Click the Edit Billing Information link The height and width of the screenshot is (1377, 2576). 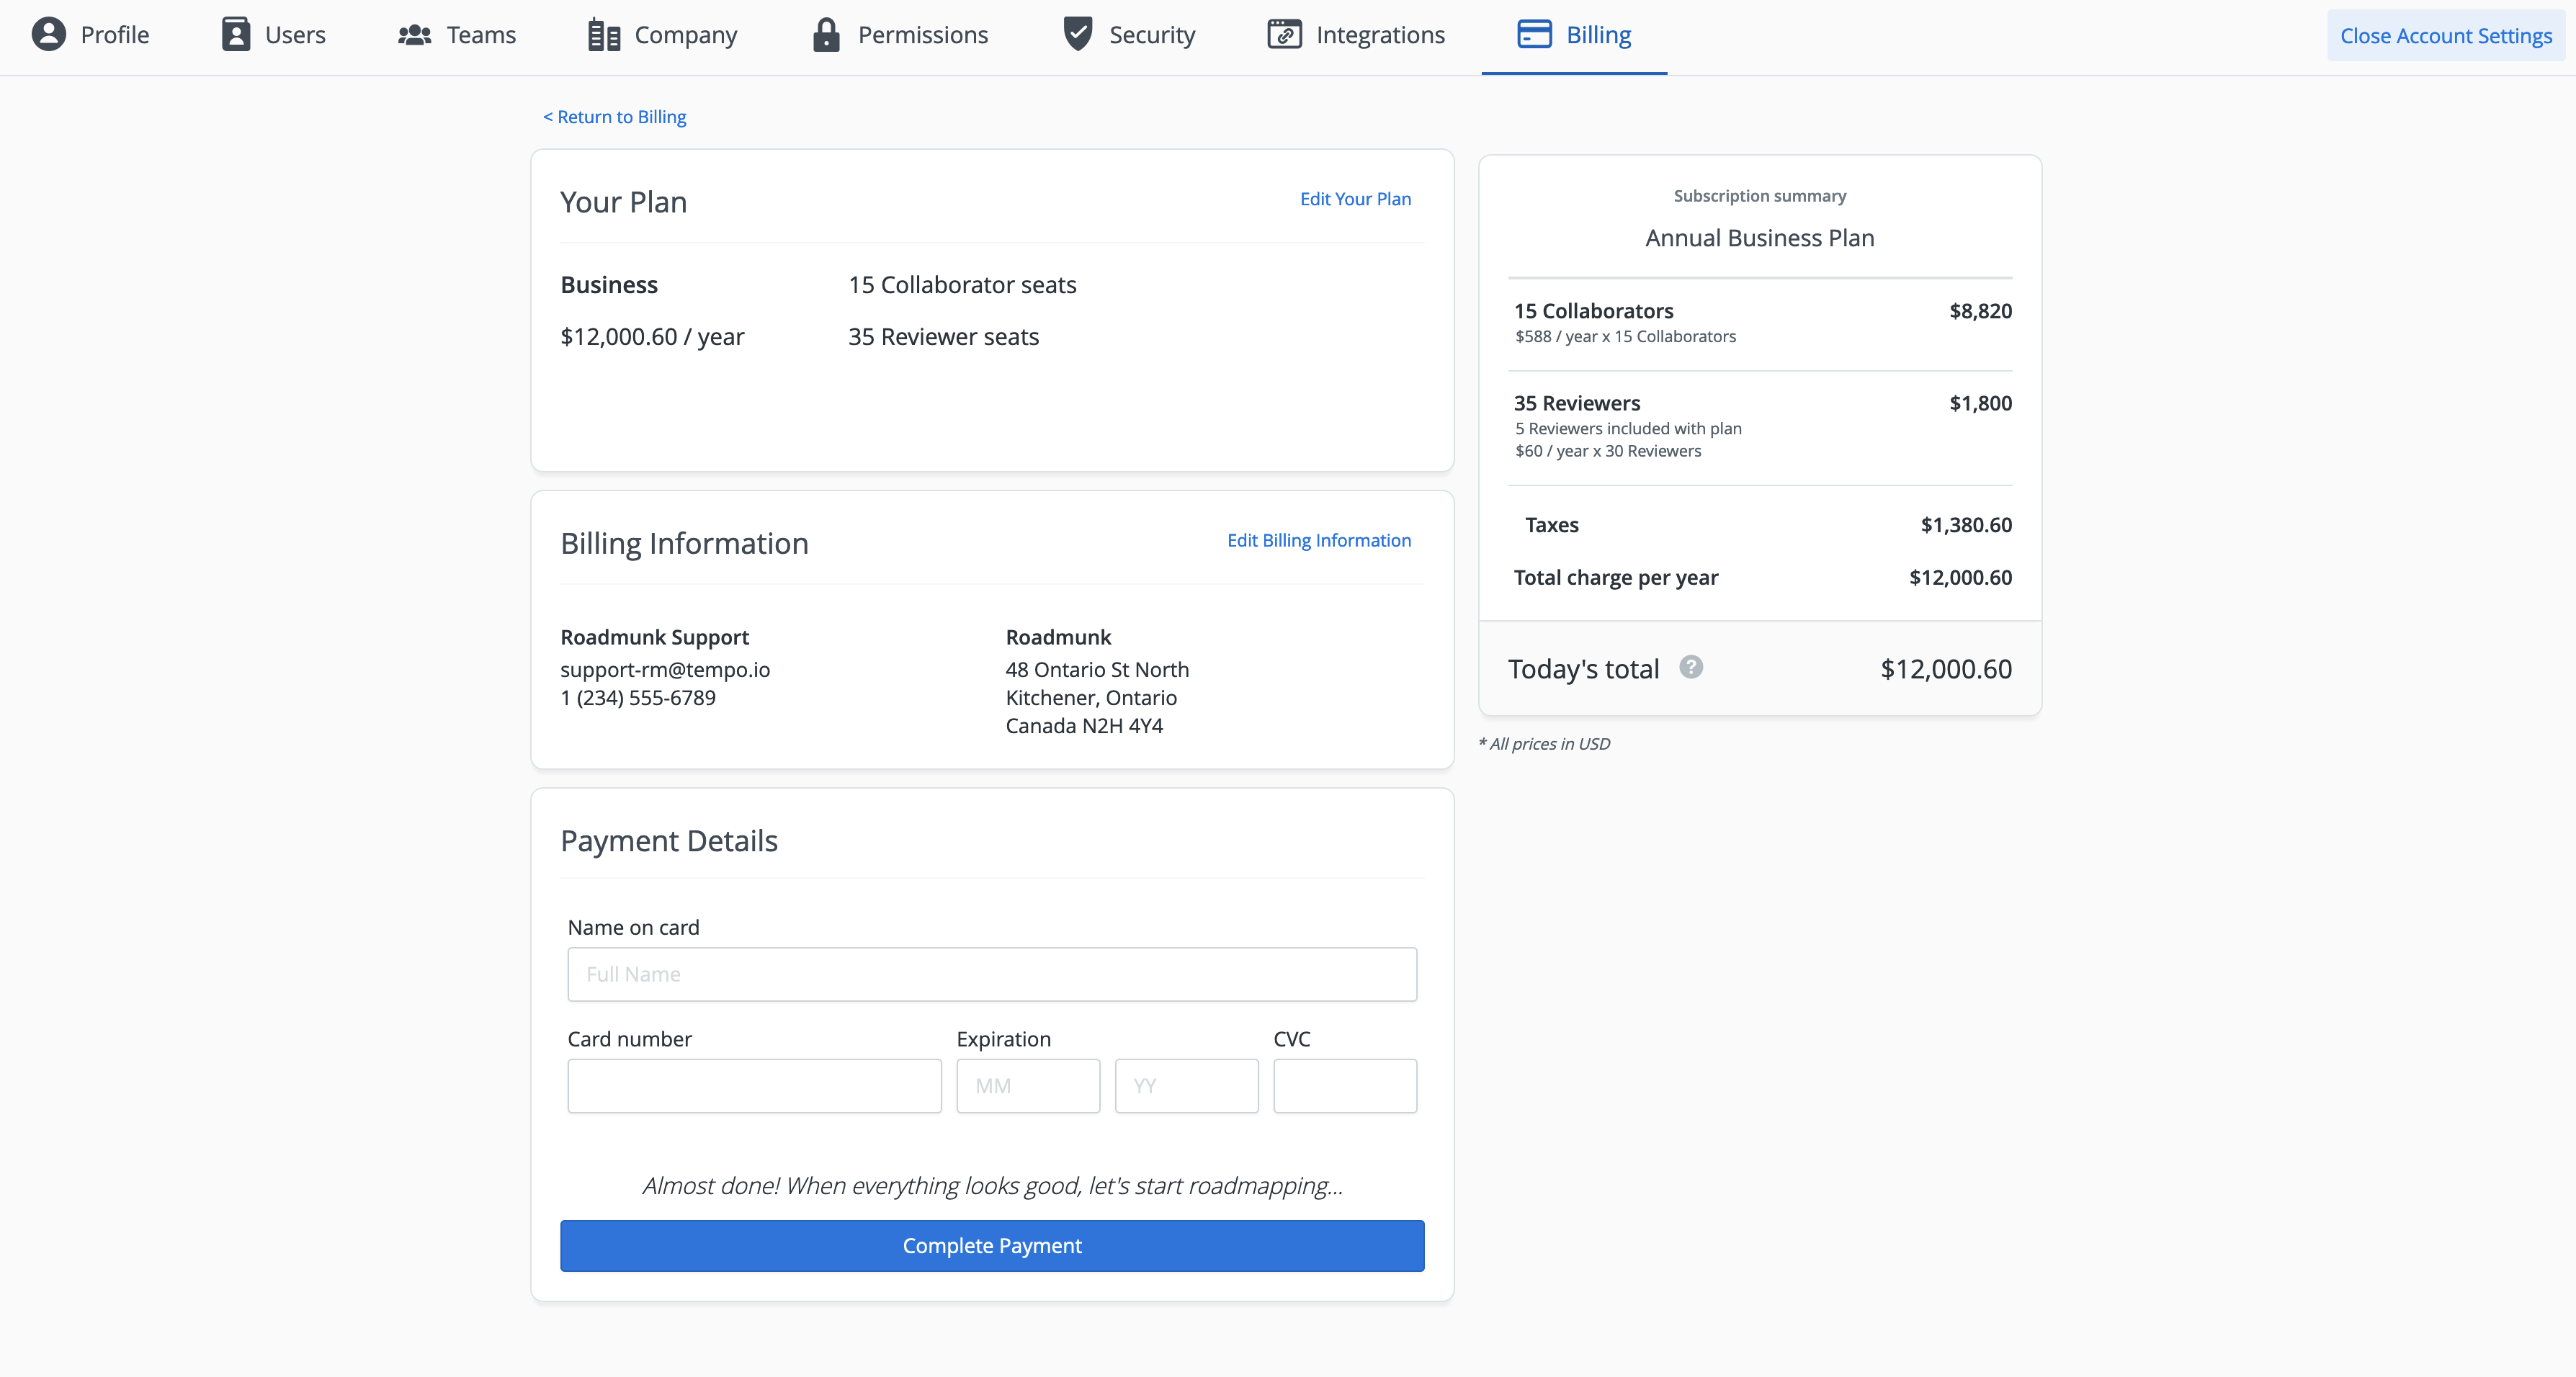click(x=1318, y=540)
